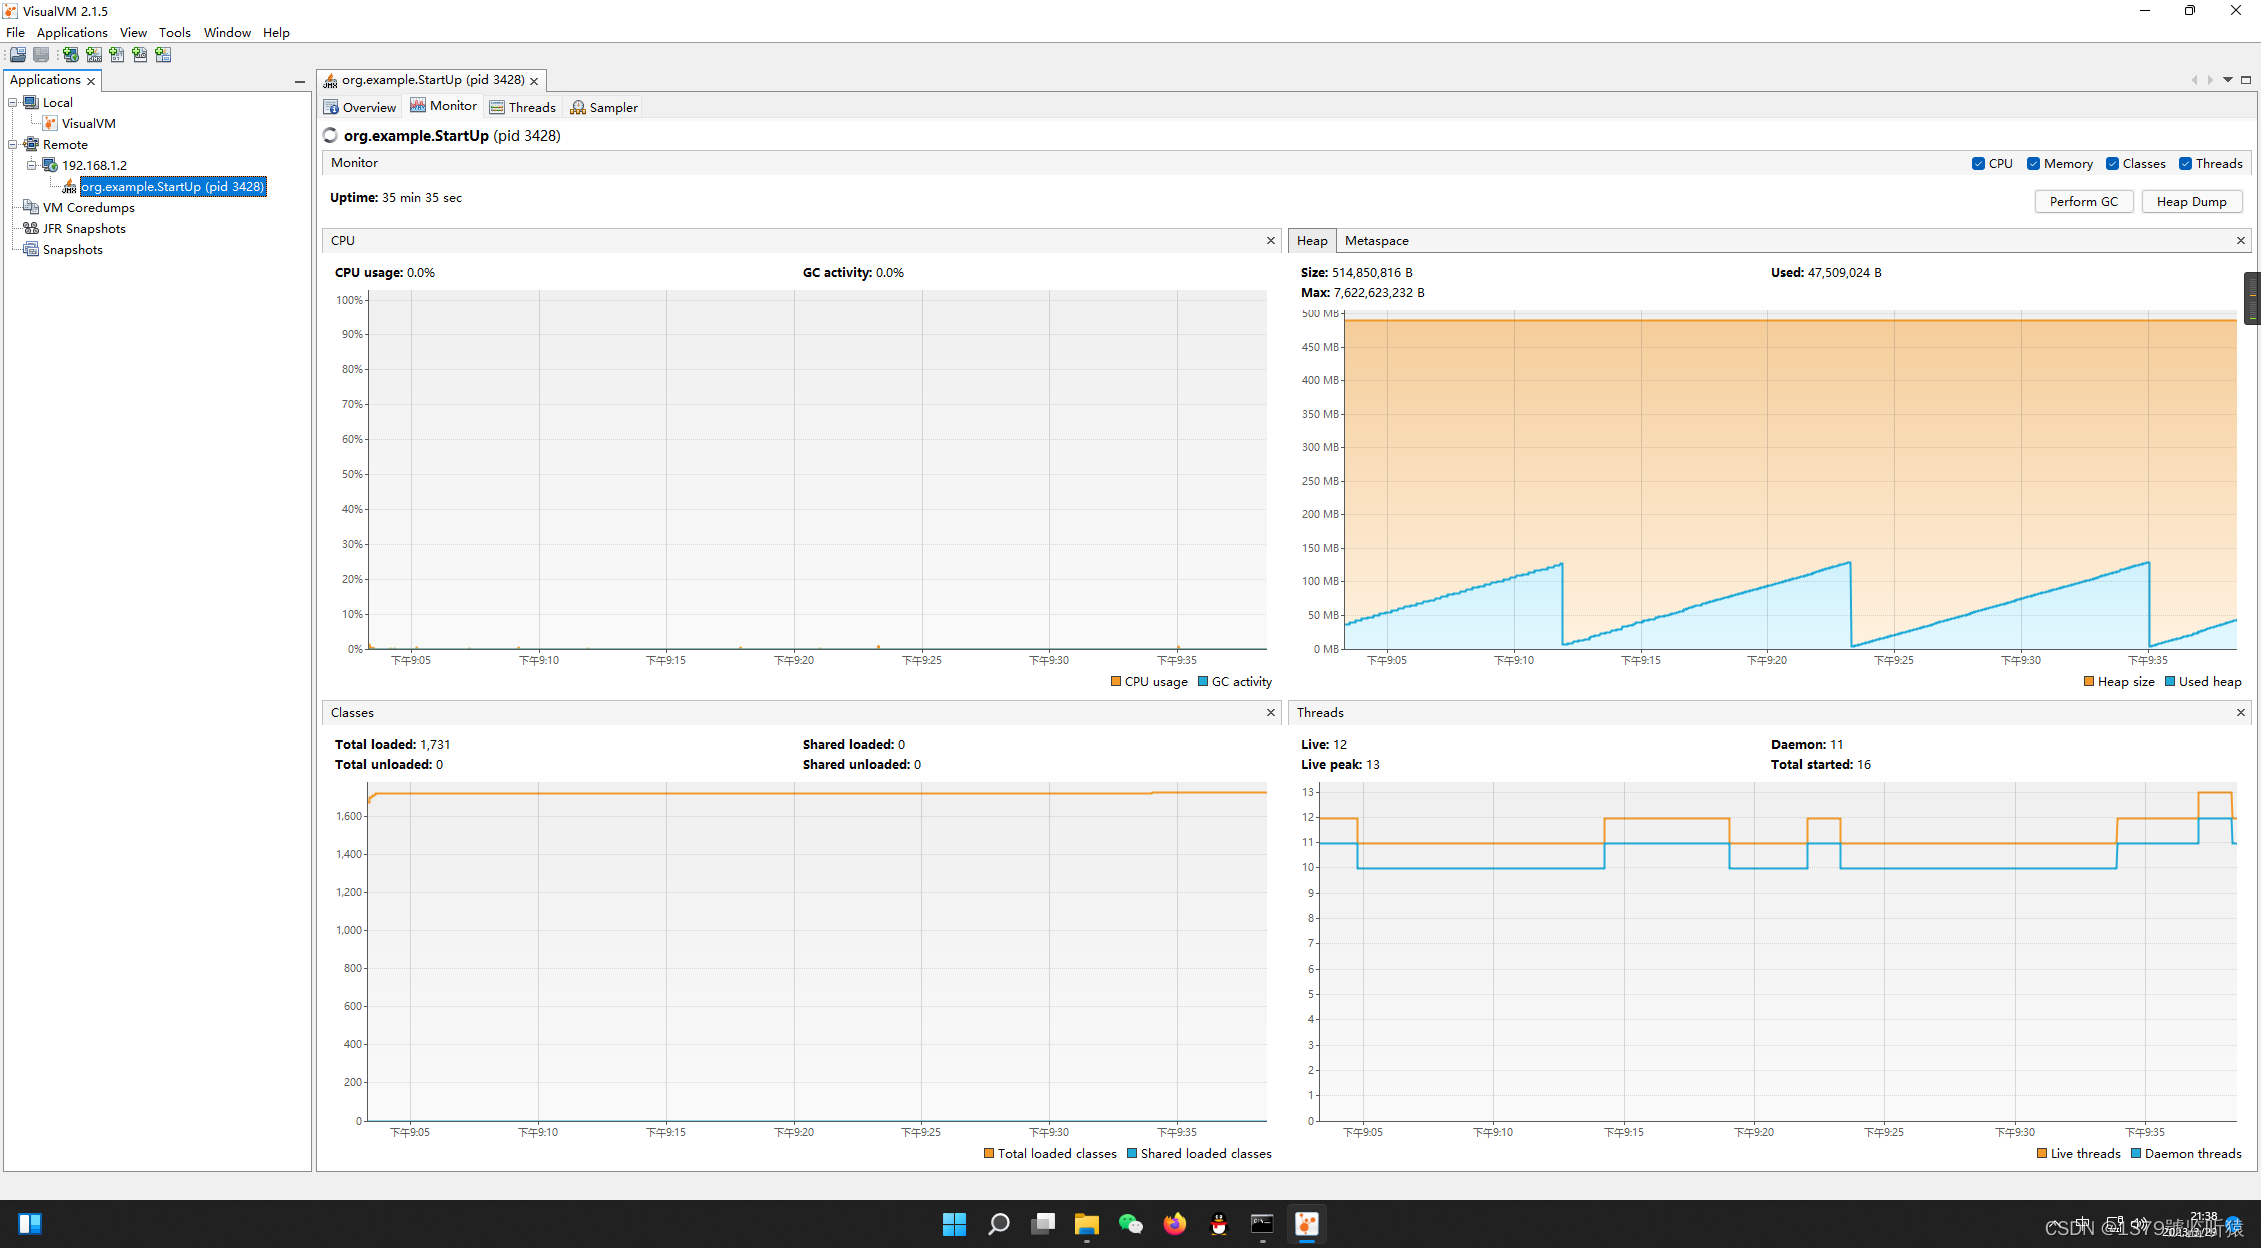Open QQ penguin app from taskbar
This screenshot has height=1248, width=2261.
[x=1219, y=1224]
